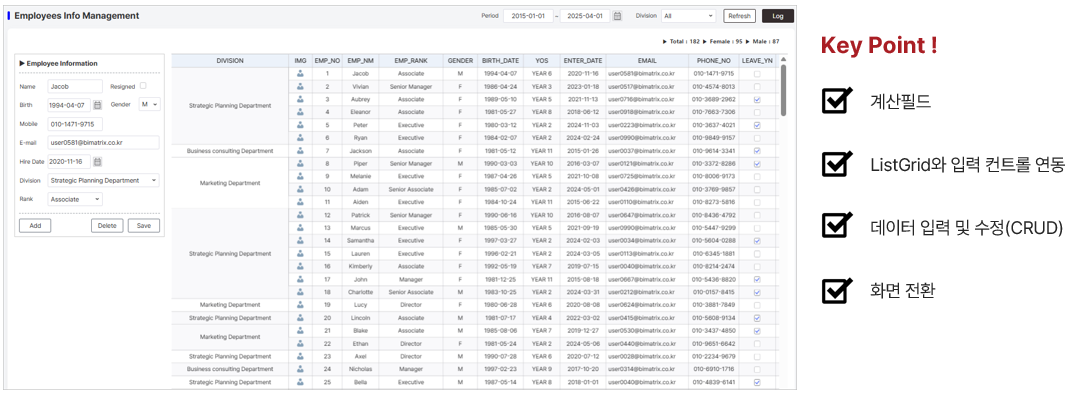Click the Mobile input field

point(75,124)
